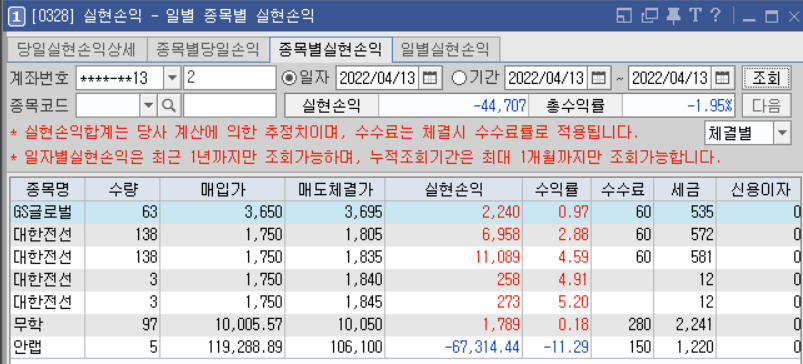
Task: Click the 다음 next button
Action: pyautogui.click(x=766, y=106)
